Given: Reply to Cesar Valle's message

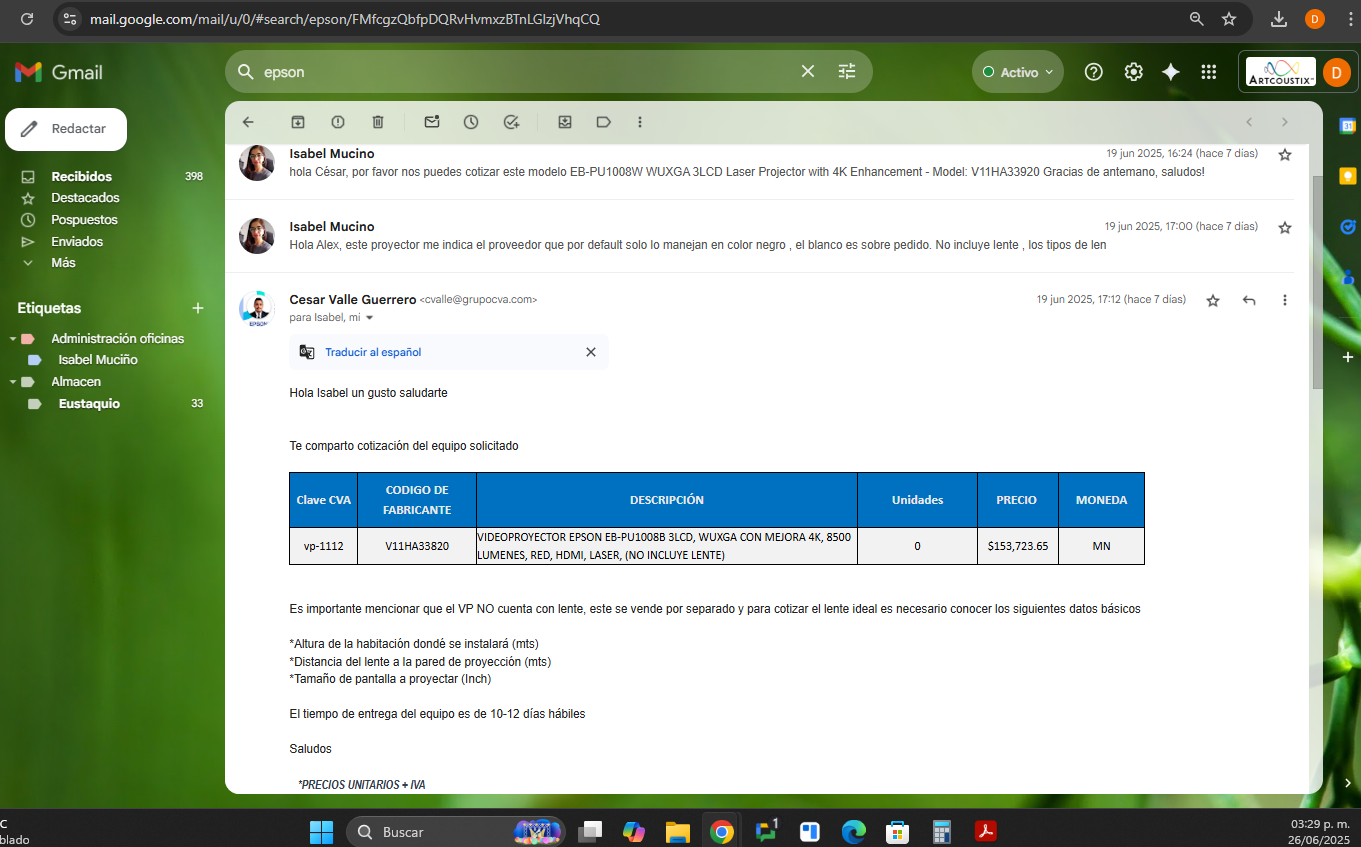Looking at the screenshot, I should coord(1249,300).
